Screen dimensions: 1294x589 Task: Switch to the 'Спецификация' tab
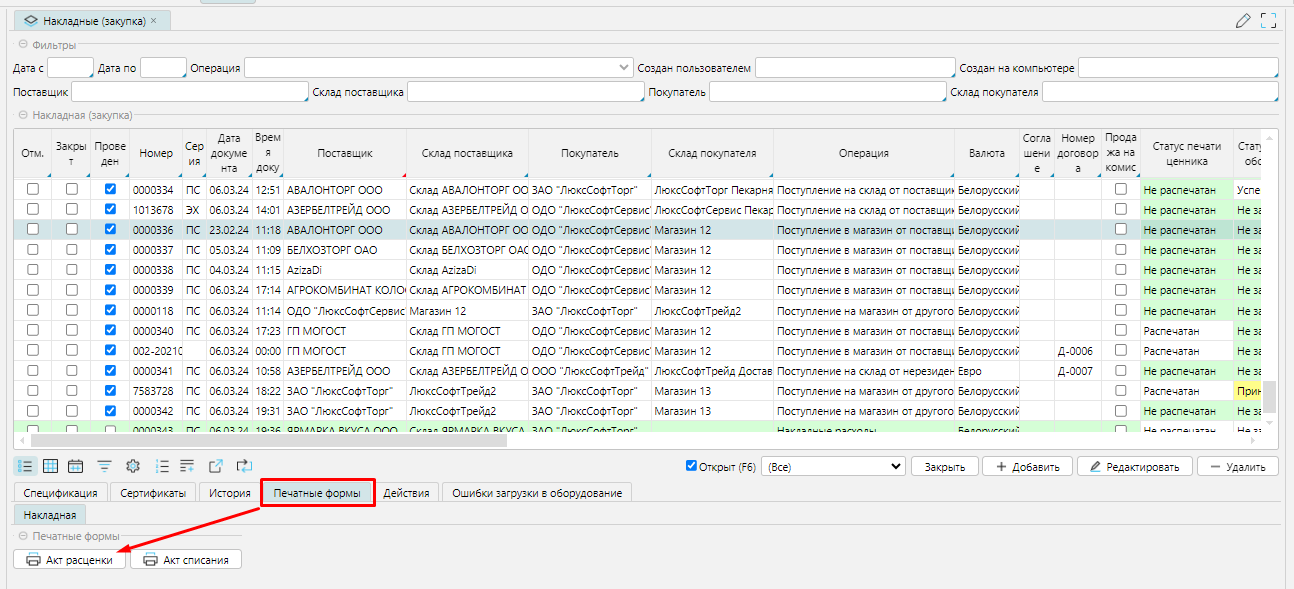[60, 493]
